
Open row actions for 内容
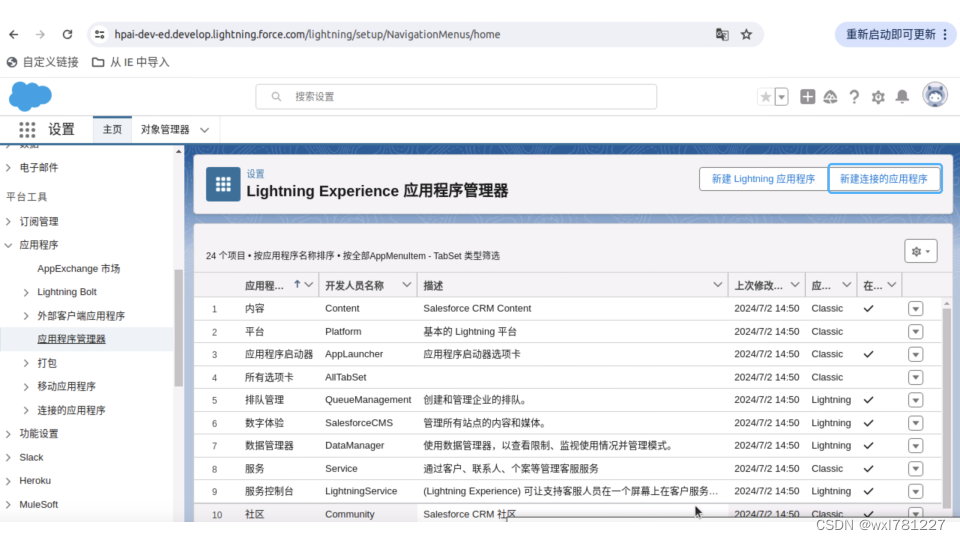[x=915, y=309]
